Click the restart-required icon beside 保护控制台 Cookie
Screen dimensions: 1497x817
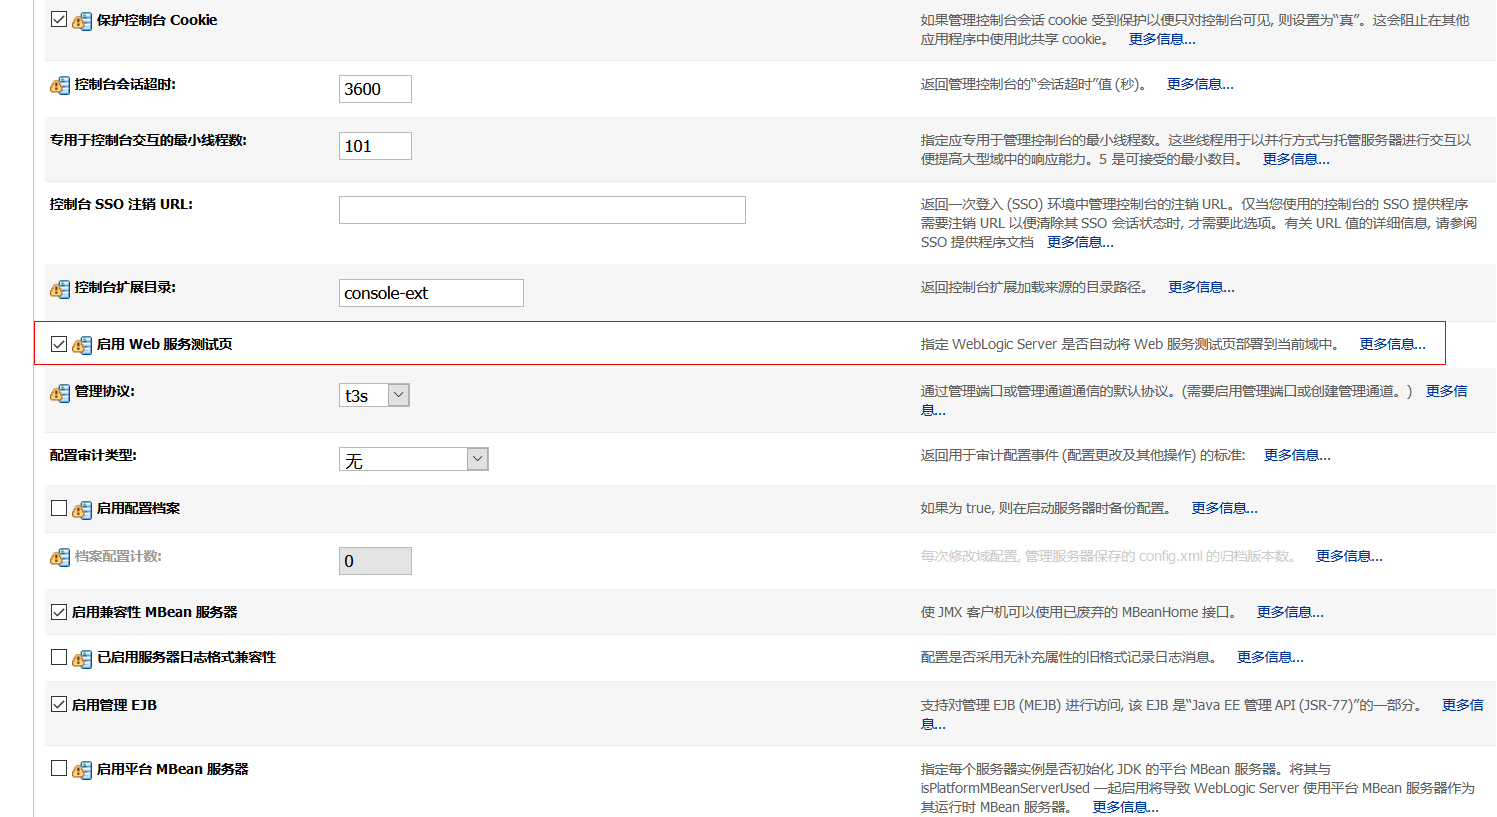pyautogui.click(x=82, y=21)
